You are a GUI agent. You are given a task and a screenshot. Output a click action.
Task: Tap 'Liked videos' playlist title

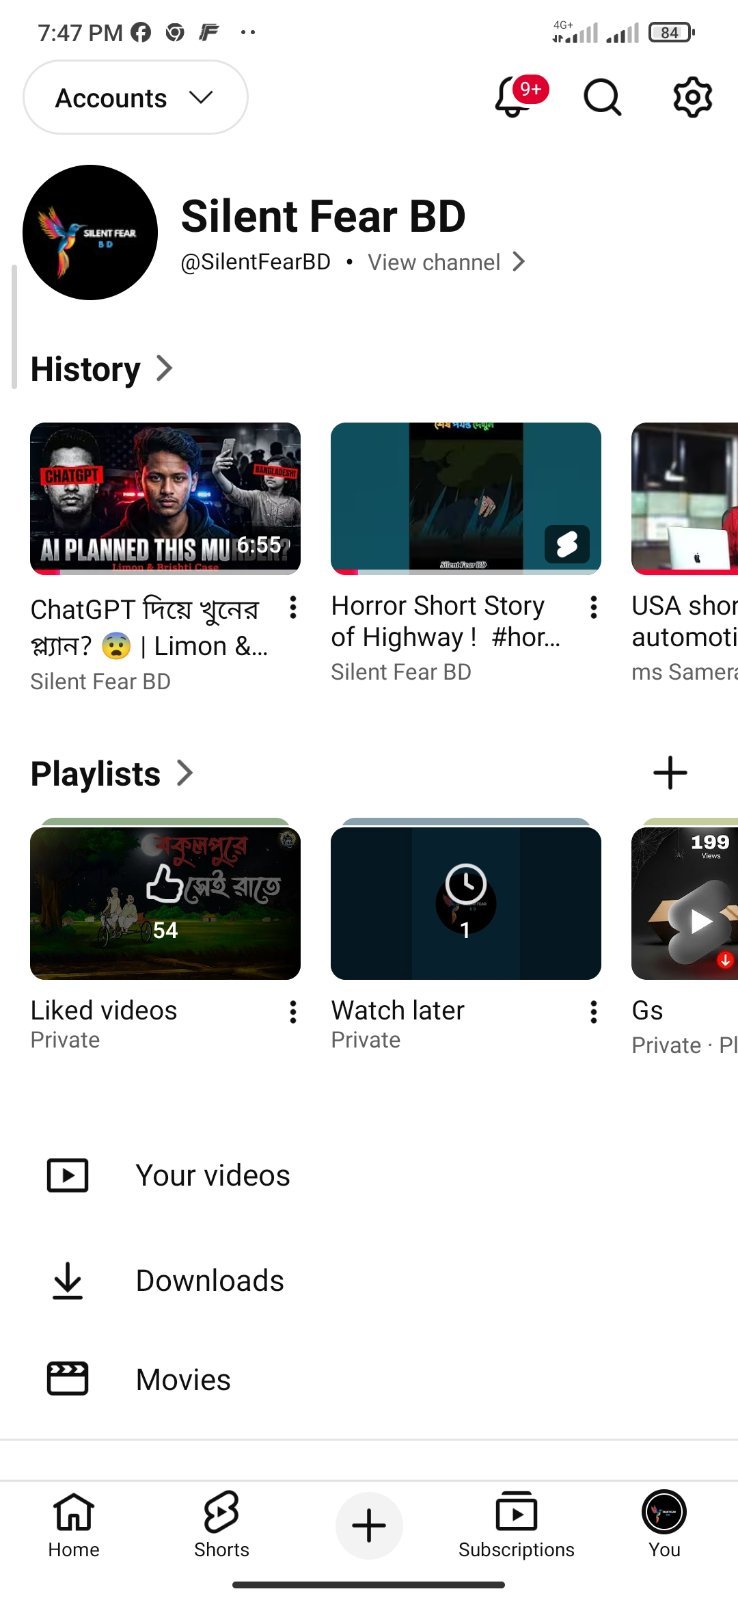[x=104, y=1010]
